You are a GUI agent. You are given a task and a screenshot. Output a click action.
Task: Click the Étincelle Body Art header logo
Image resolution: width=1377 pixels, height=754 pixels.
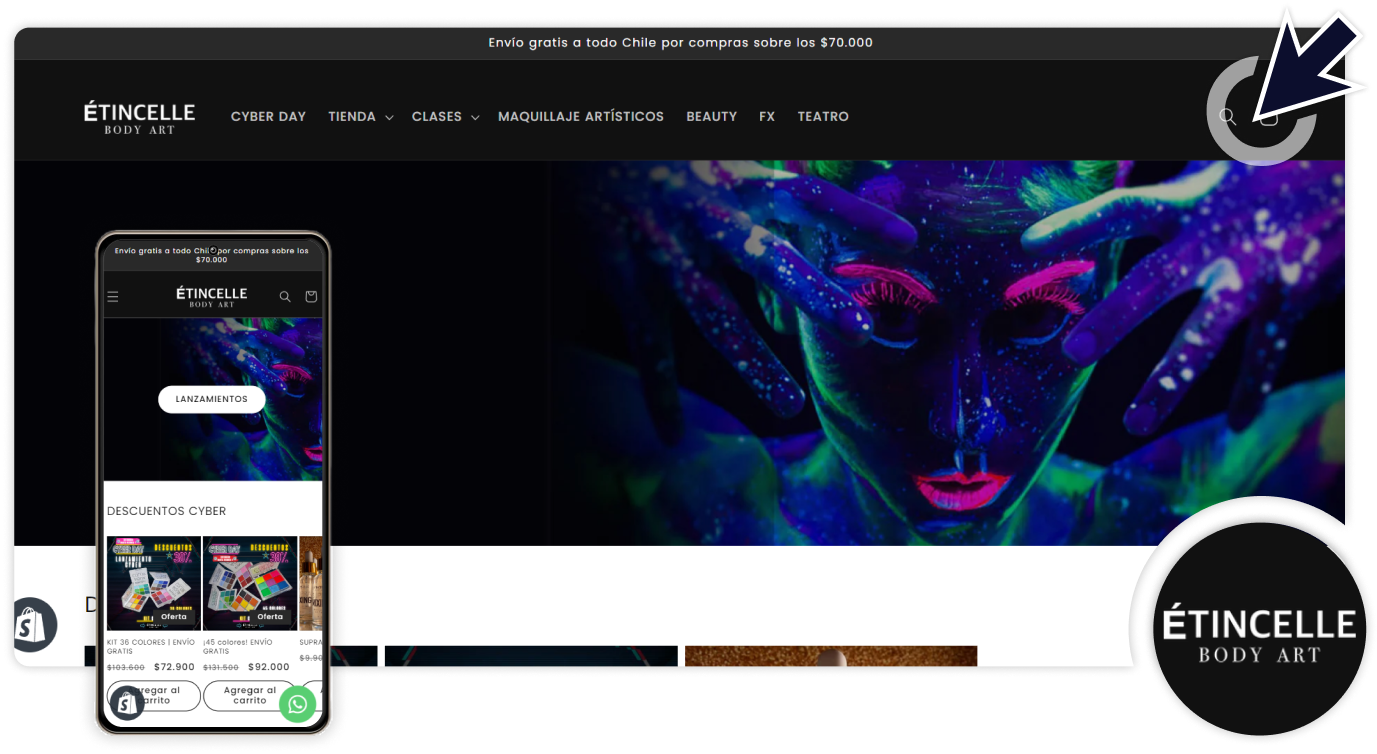tap(139, 117)
